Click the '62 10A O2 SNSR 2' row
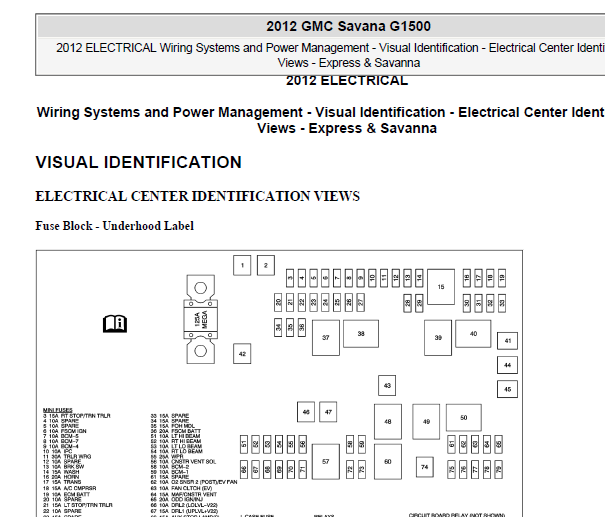Screen dimensions: 605x517 tap(194, 482)
